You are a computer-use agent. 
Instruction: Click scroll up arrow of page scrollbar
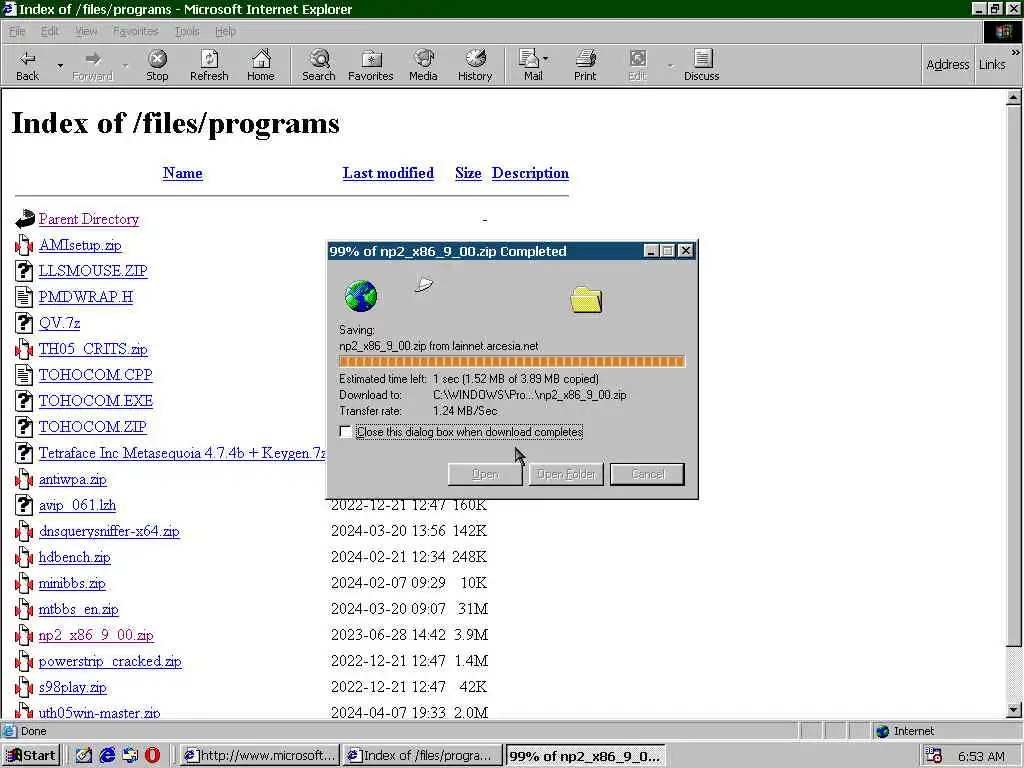pos(1013,97)
